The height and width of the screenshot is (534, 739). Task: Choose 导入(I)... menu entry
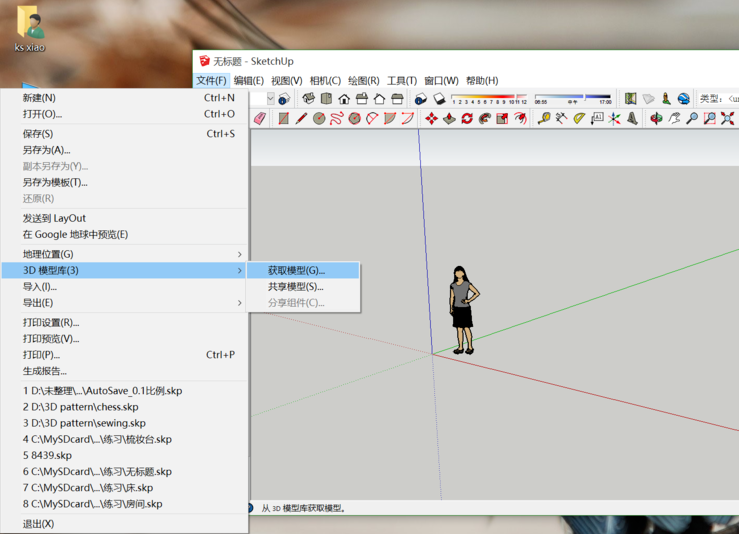pyautogui.click(x=124, y=287)
